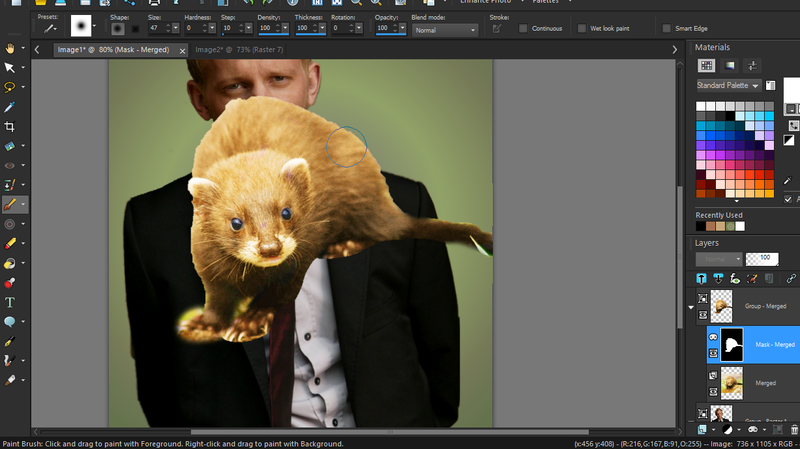Select the square brush shape
Image resolution: width=800 pixels, height=449 pixels.
click(x=135, y=29)
